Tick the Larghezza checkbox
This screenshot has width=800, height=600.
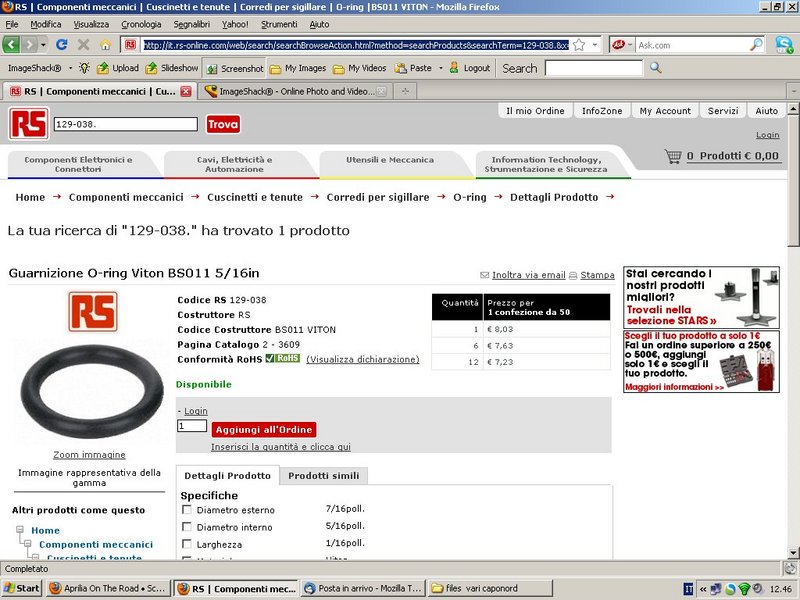pos(187,544)
